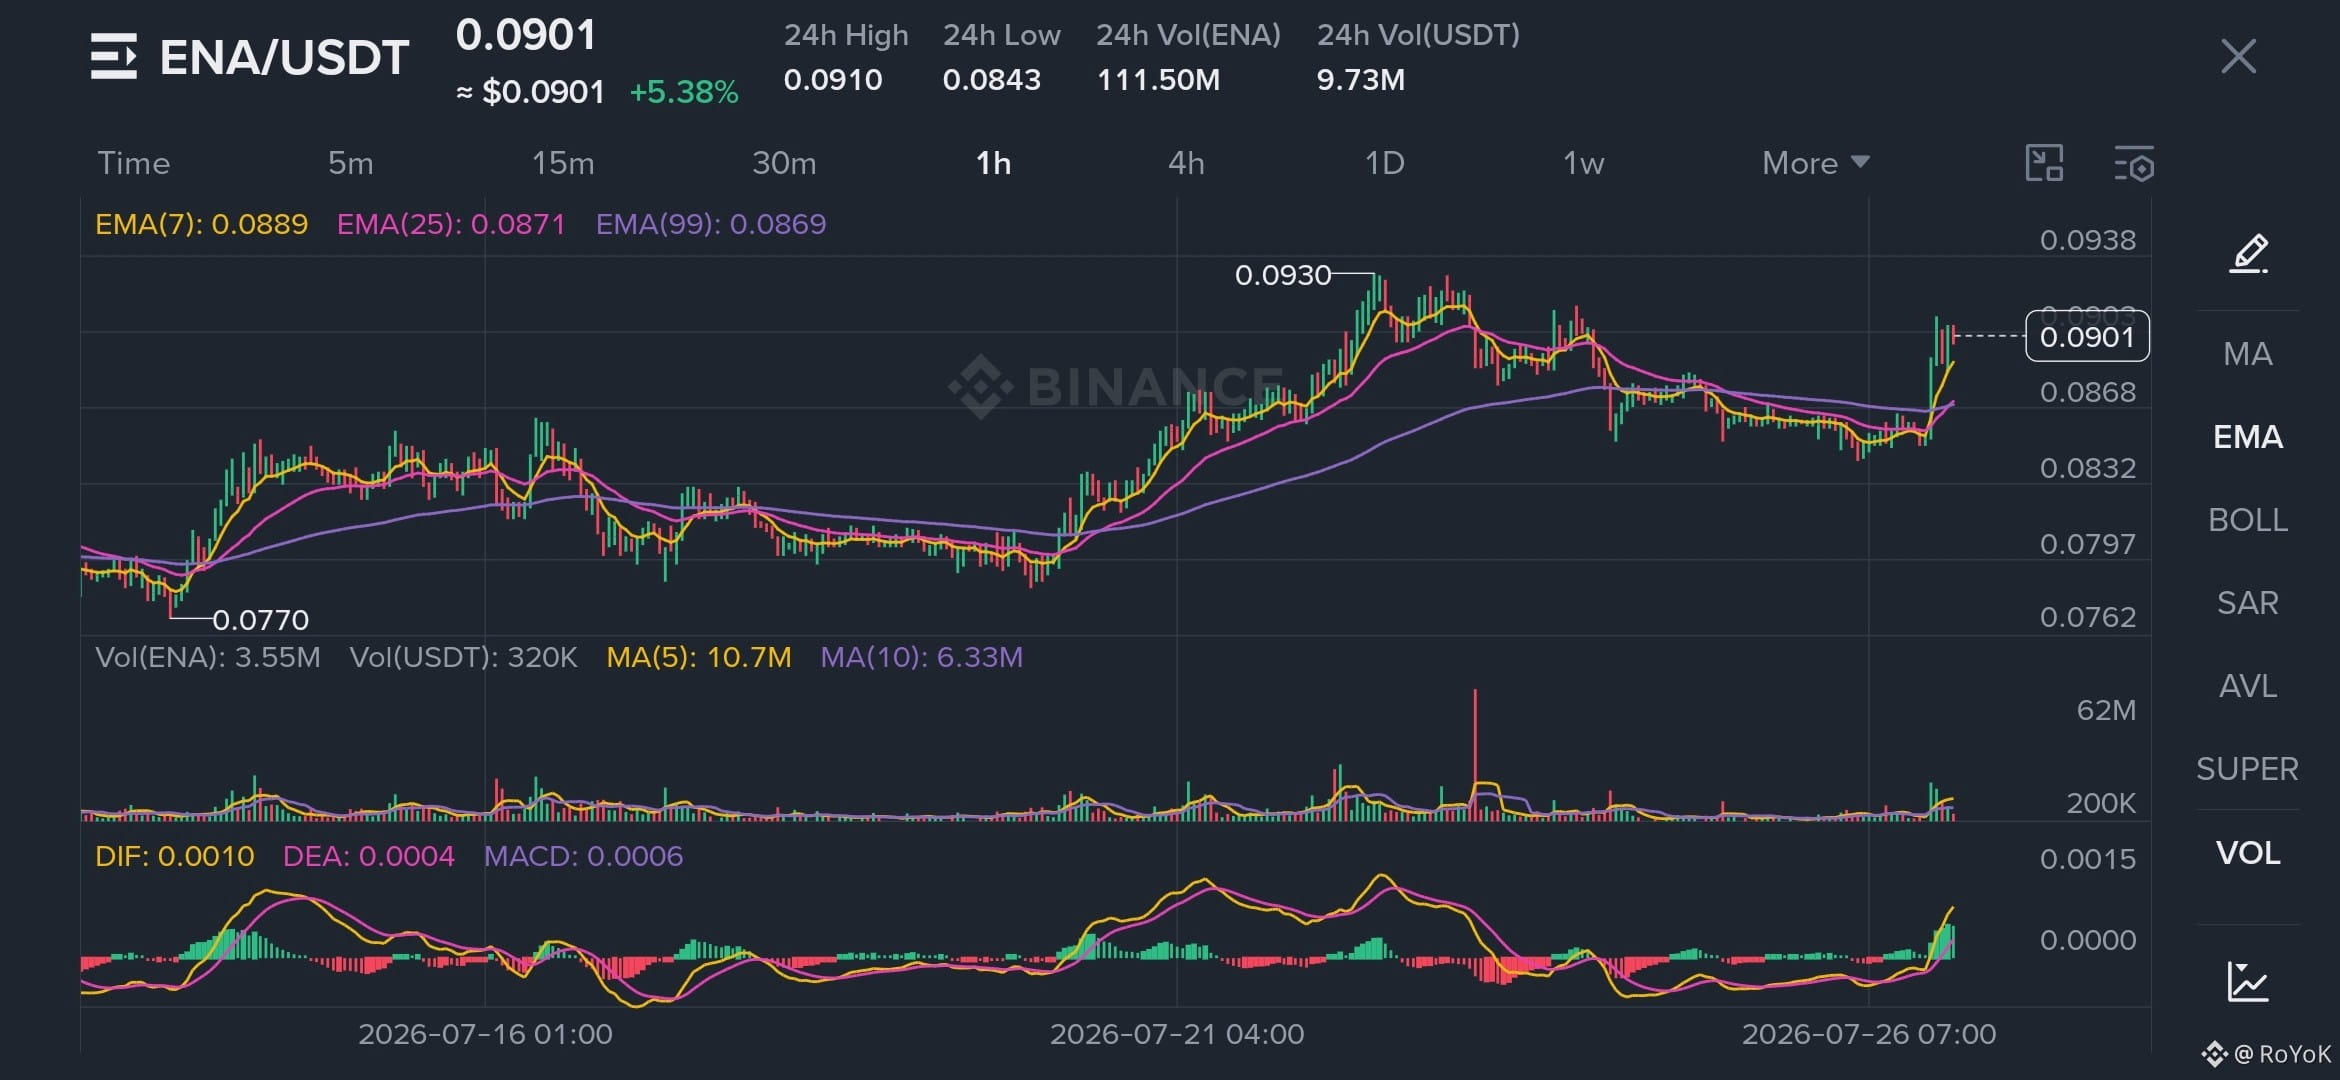Toggle the AVL indicator
The width and height of the screenshot is (2340, 1080).
(2248, 686)
